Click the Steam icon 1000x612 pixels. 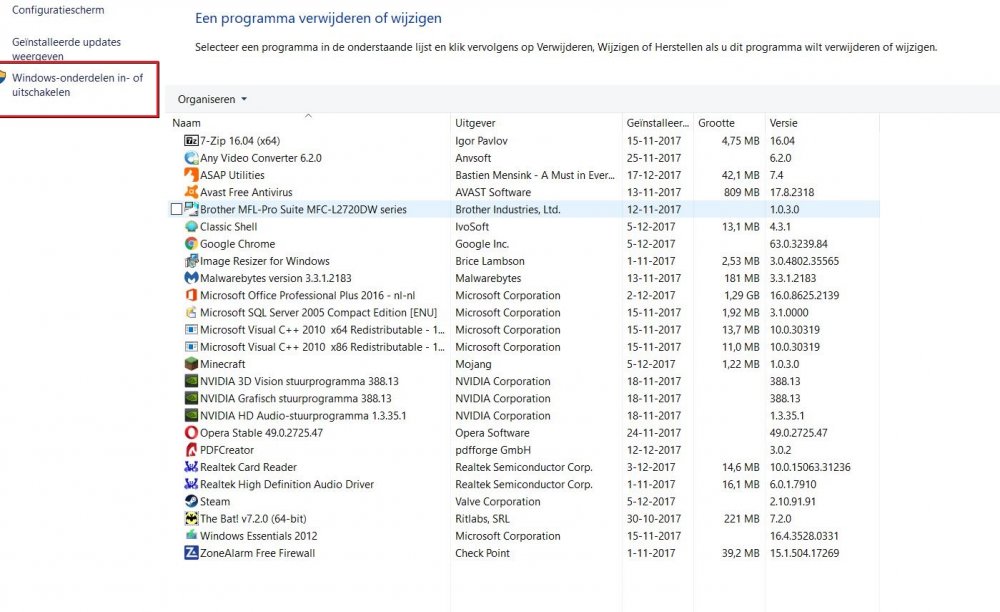click(191, 502)
